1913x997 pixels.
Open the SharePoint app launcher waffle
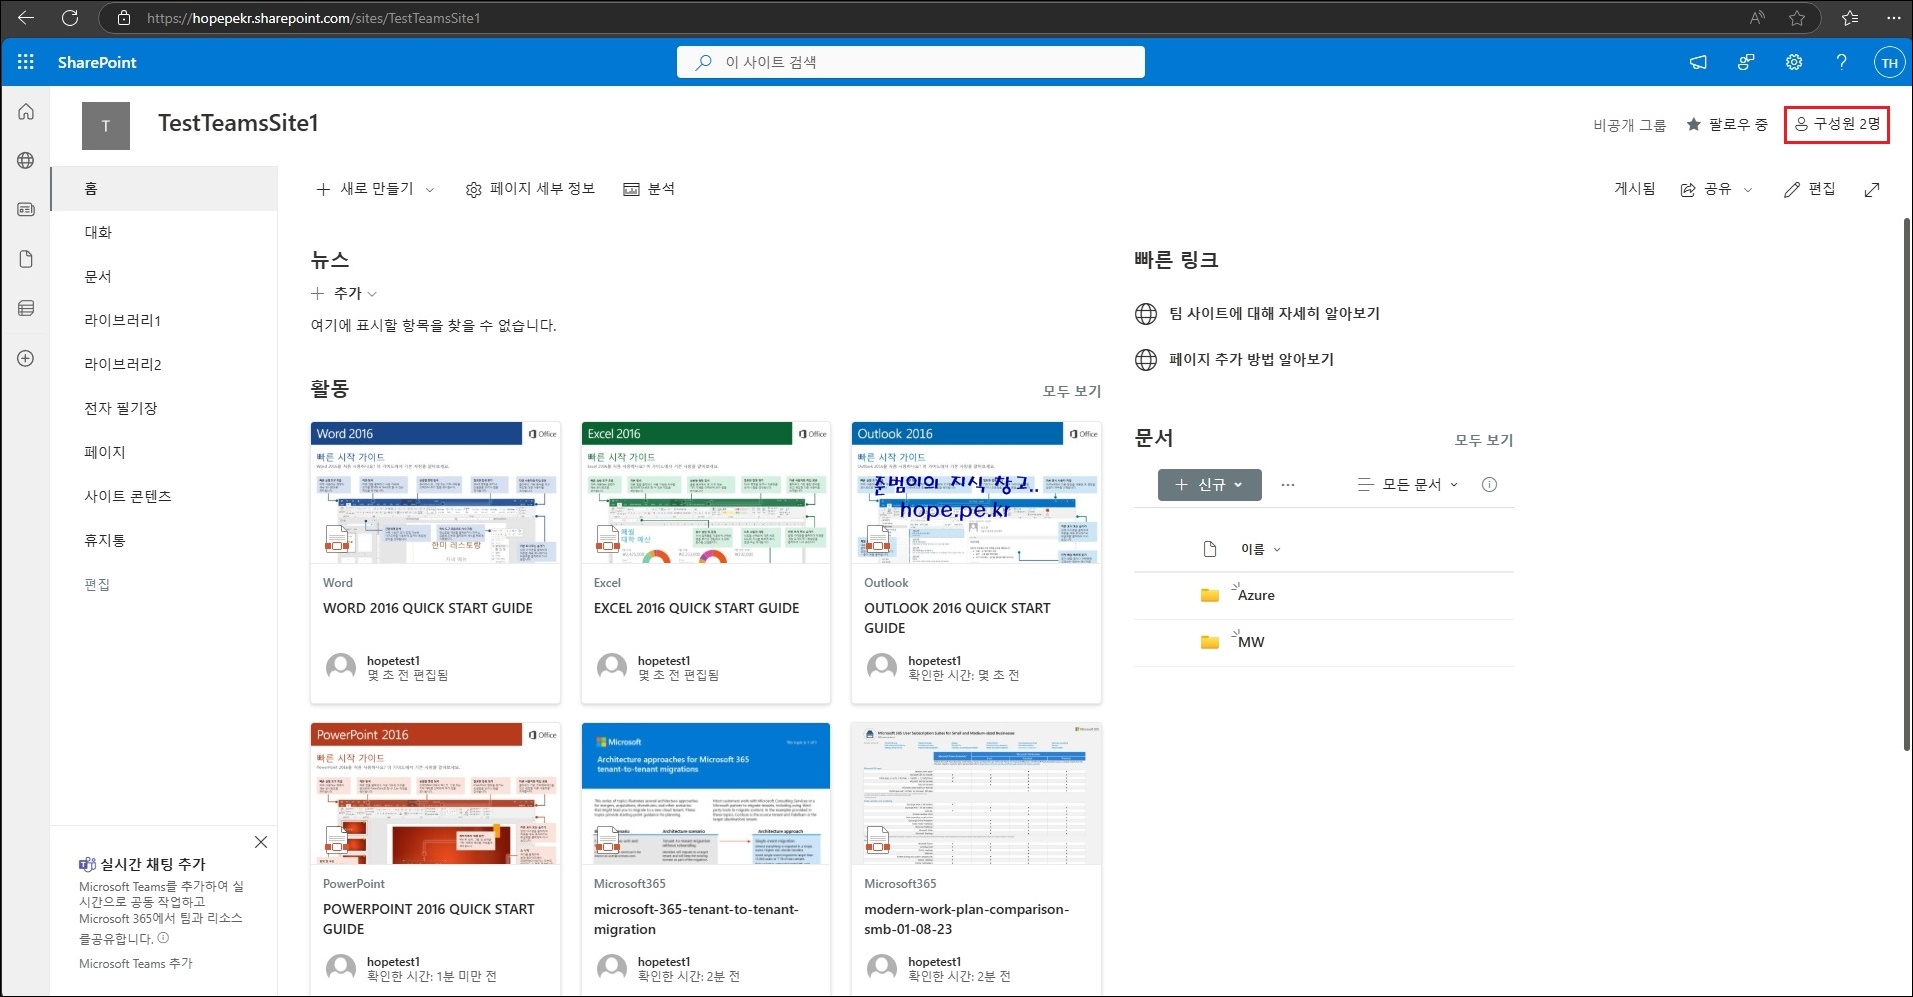click(x=26, y=62)
